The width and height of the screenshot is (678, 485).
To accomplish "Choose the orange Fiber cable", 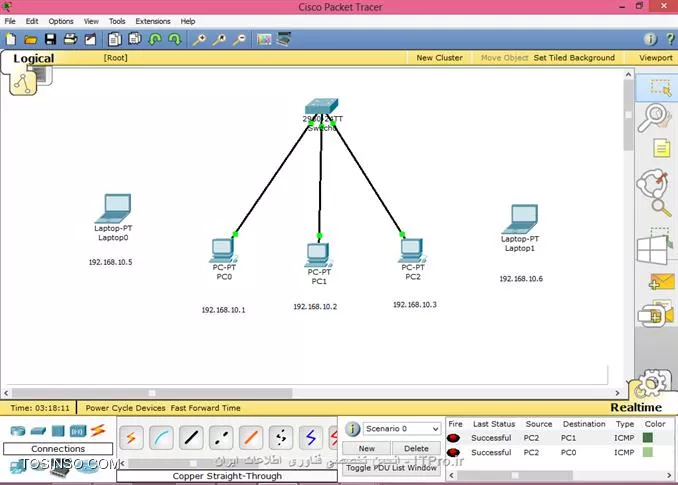I will click(x=251, y=438).
